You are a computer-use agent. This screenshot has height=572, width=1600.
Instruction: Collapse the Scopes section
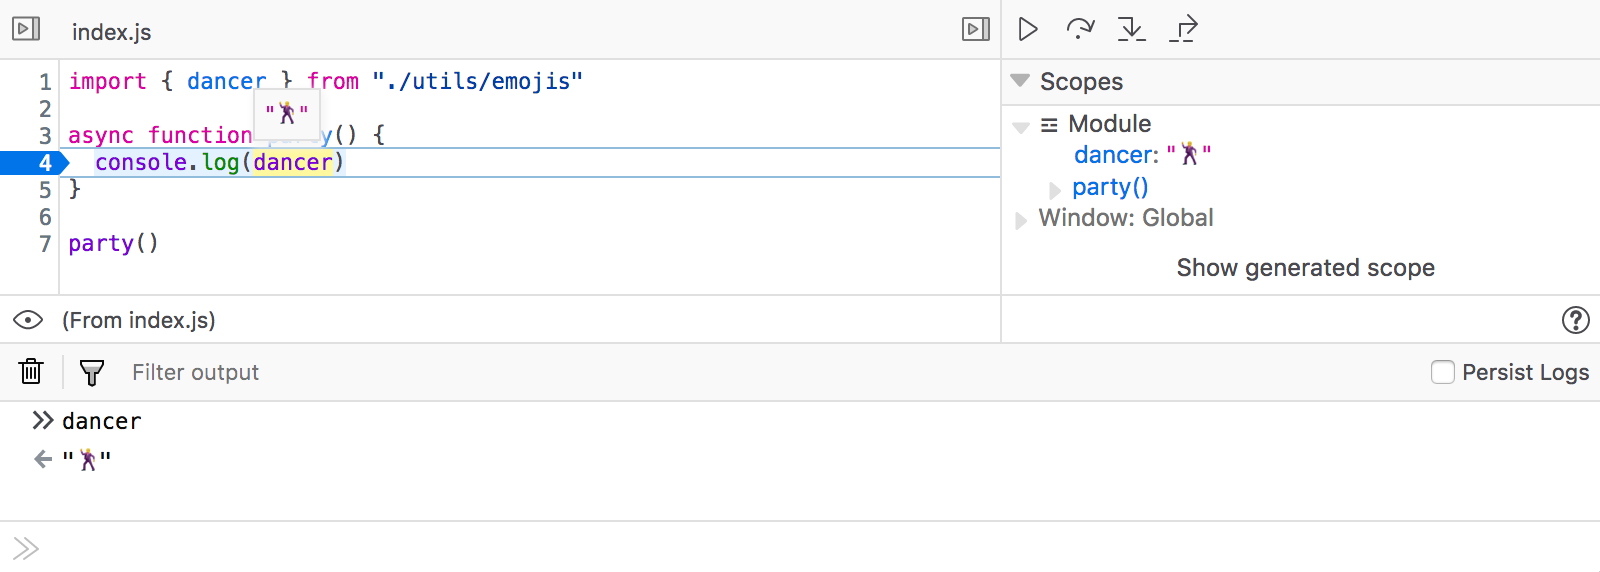(x=1020, y=81)
